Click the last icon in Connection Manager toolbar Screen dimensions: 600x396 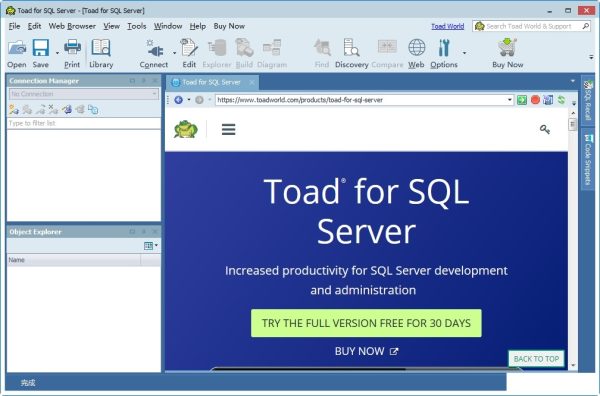(93, 110)
